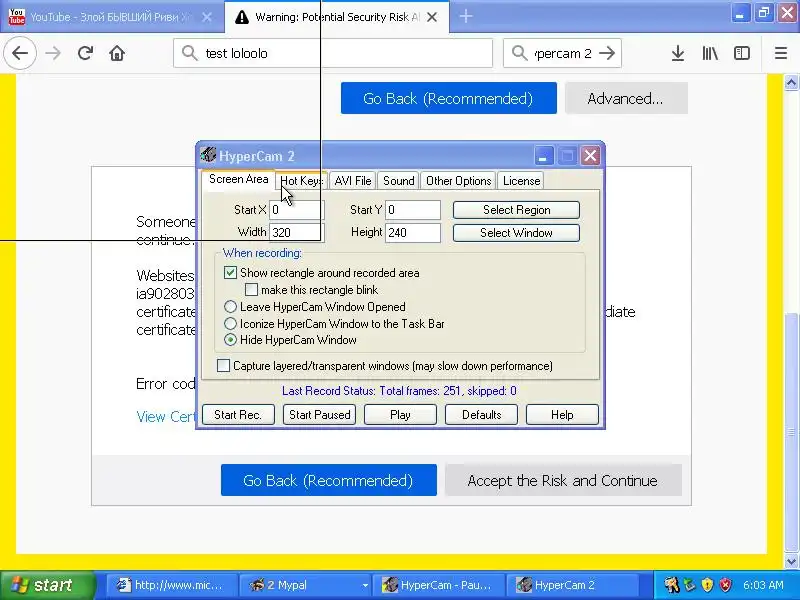Click the page scrollbar up arrow
Viewport: 800px width, 600px height.
791,83
